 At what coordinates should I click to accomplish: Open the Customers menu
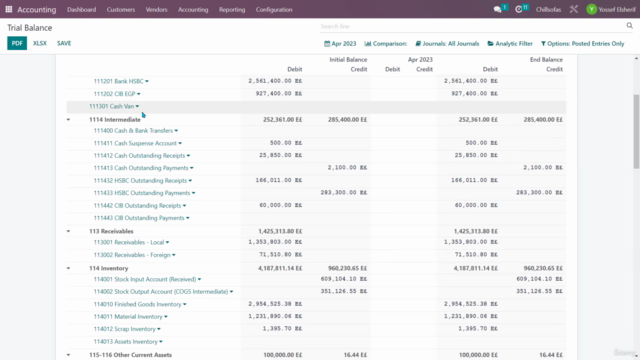121,9
